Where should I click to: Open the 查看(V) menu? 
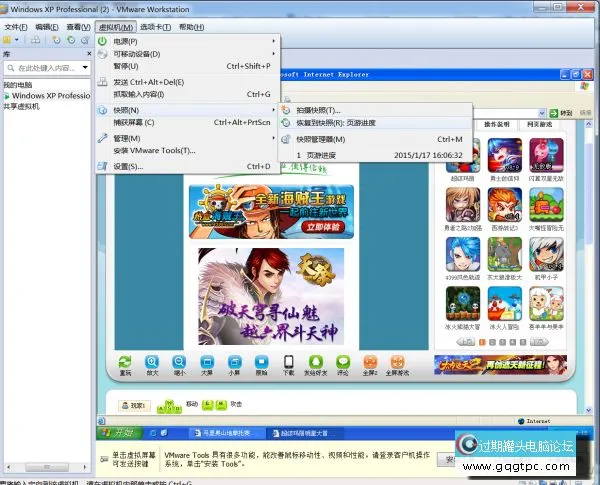78,27
